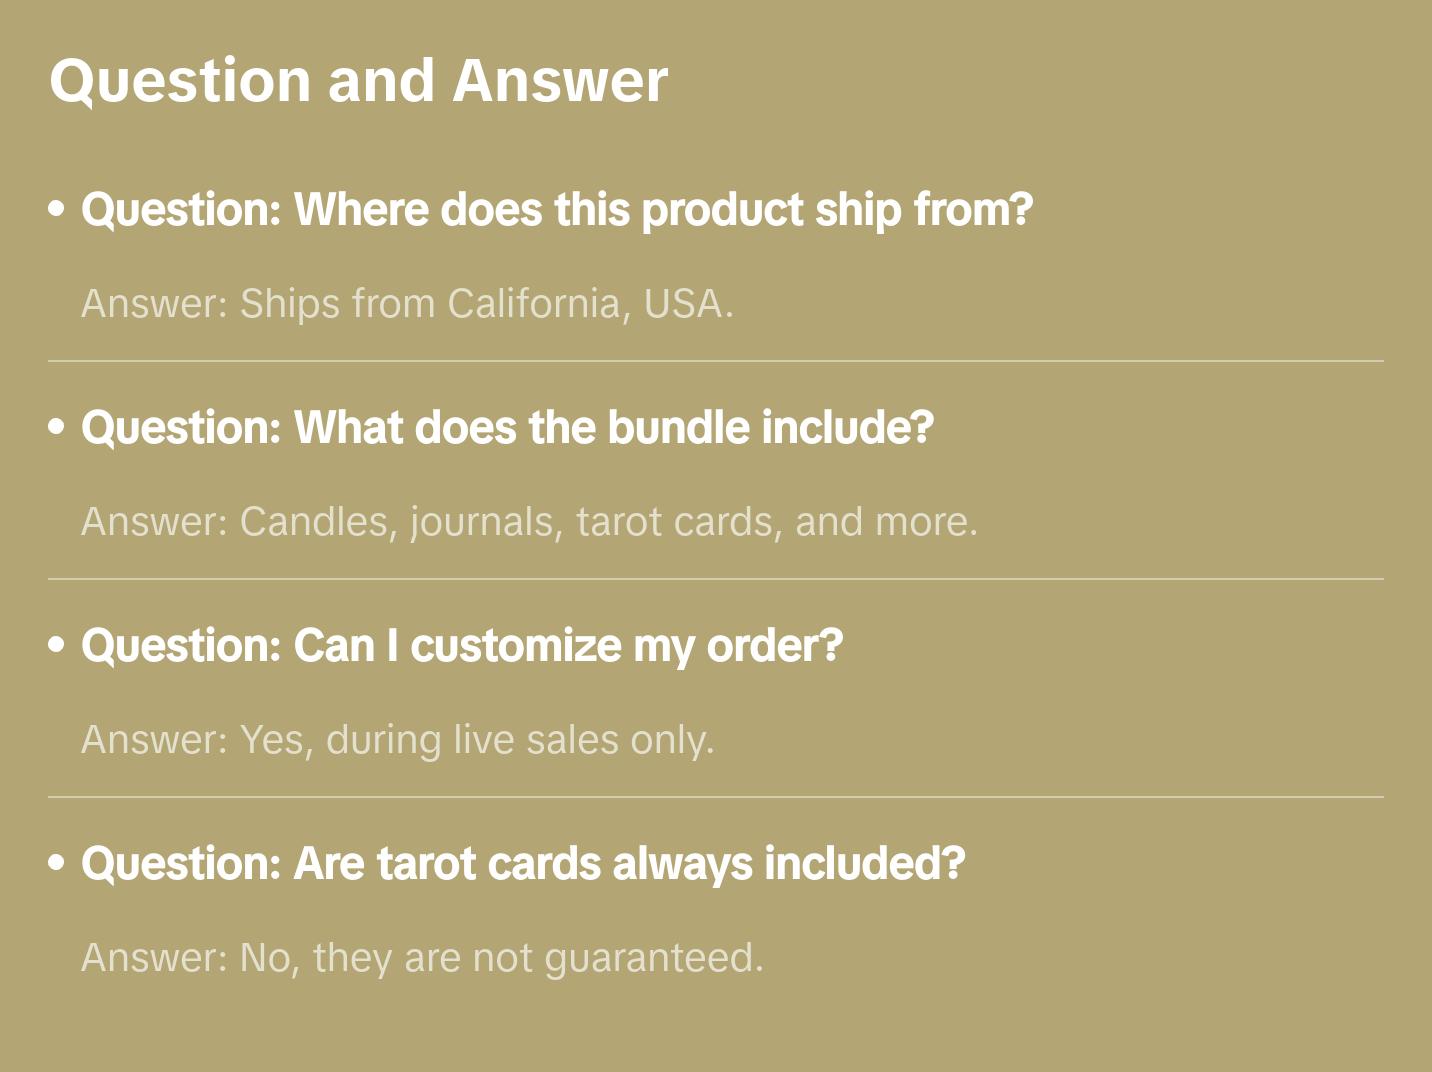Select the question about where product ships from
The height and width of the screenshot is (1072, 1432).
click(556, 210)
